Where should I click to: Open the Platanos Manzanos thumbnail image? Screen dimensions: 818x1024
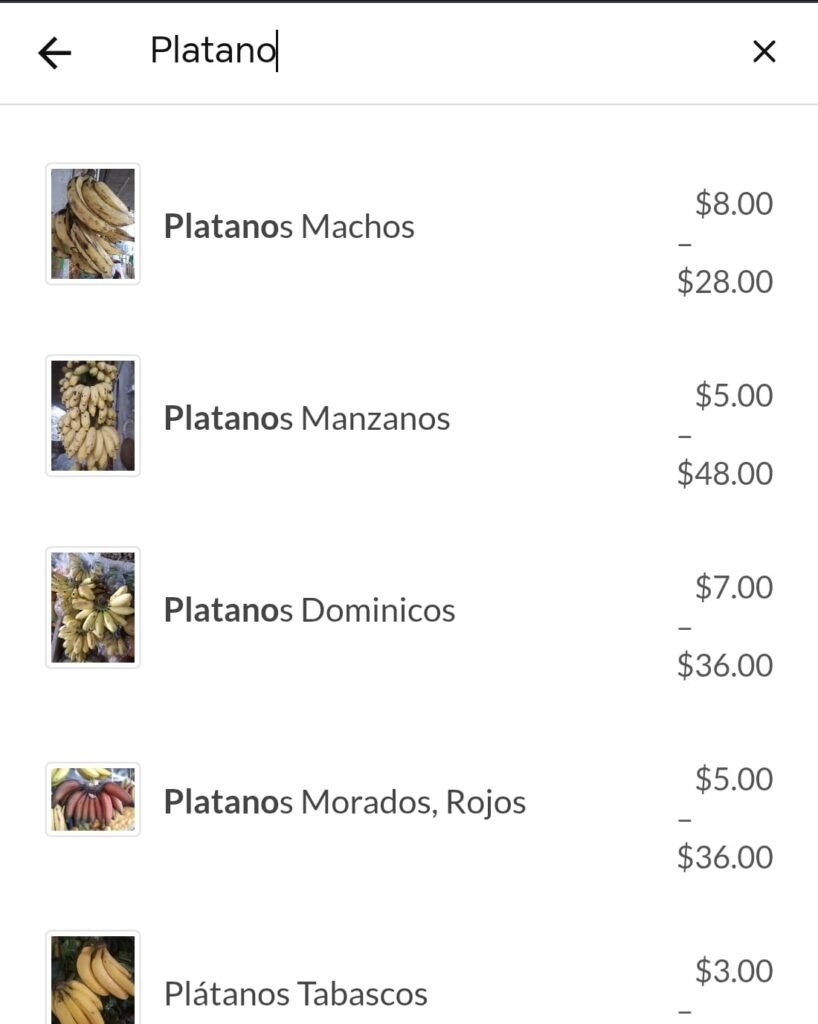[93, 415]
